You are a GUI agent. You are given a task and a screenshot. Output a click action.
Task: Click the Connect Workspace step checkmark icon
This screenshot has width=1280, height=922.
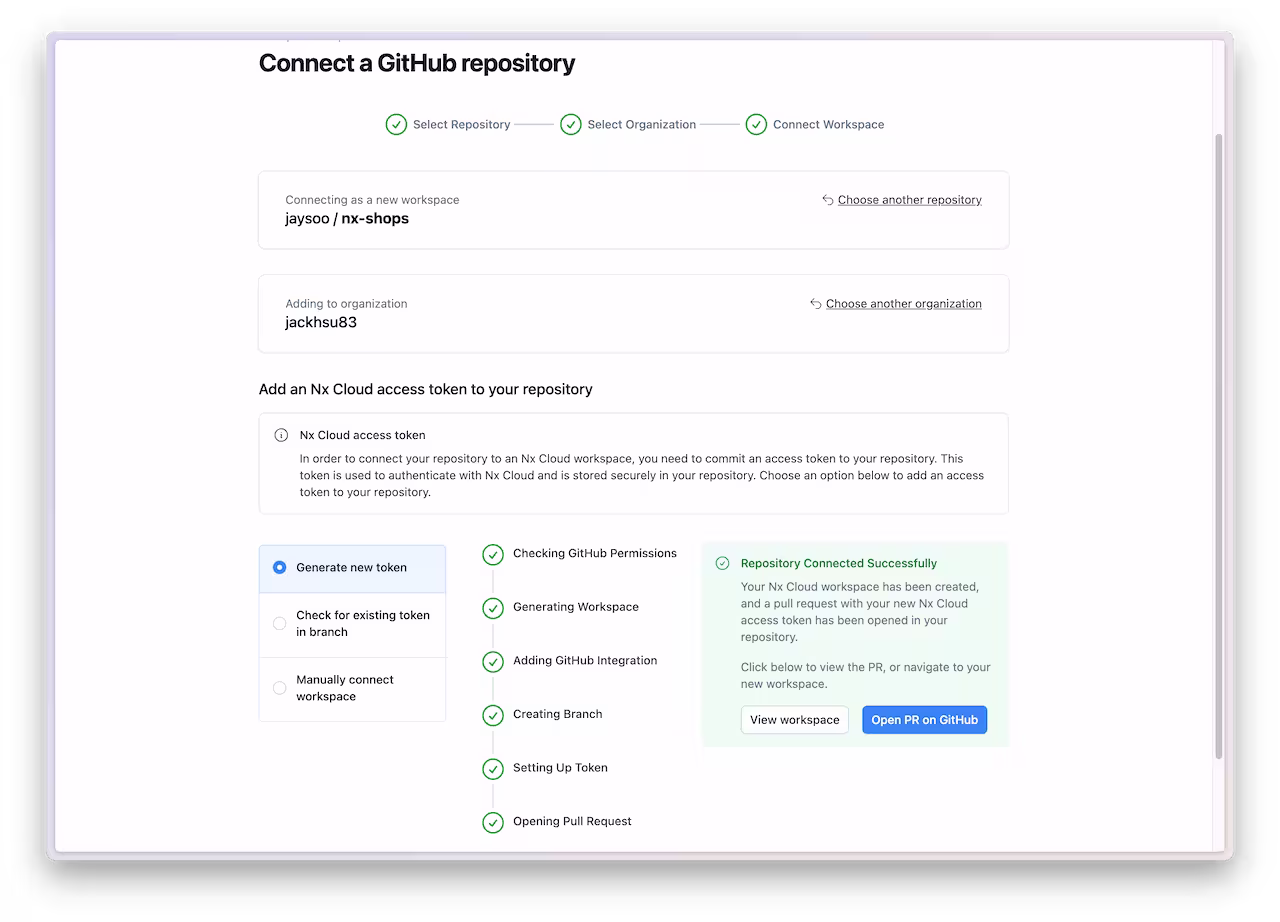click(756, 125)
